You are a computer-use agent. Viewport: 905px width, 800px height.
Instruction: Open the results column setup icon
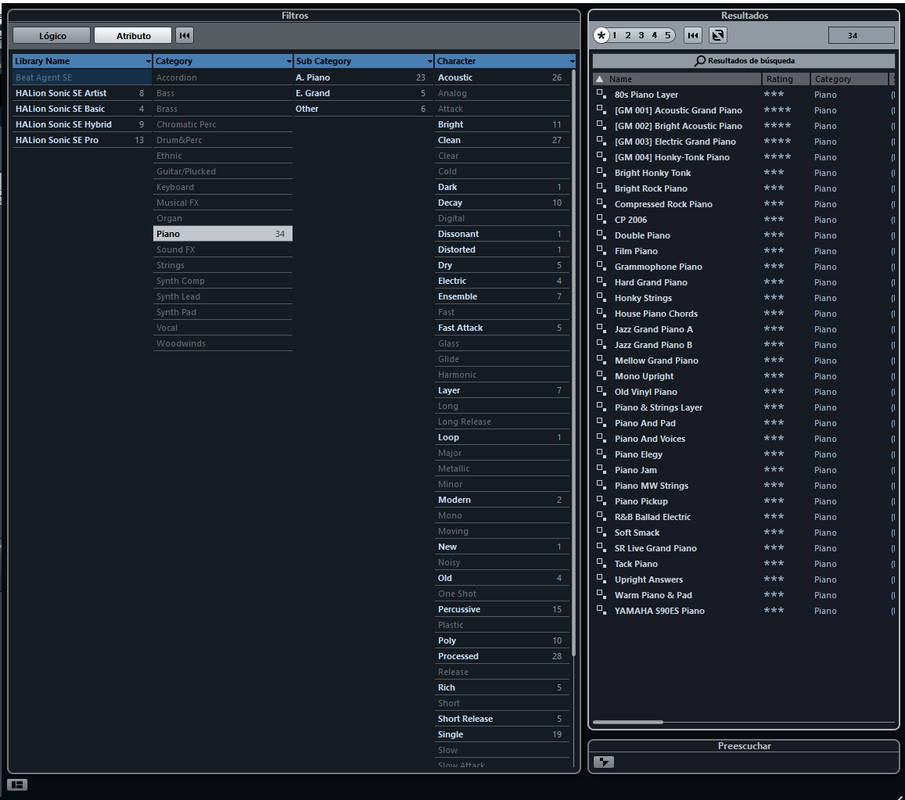click(717, 36)
